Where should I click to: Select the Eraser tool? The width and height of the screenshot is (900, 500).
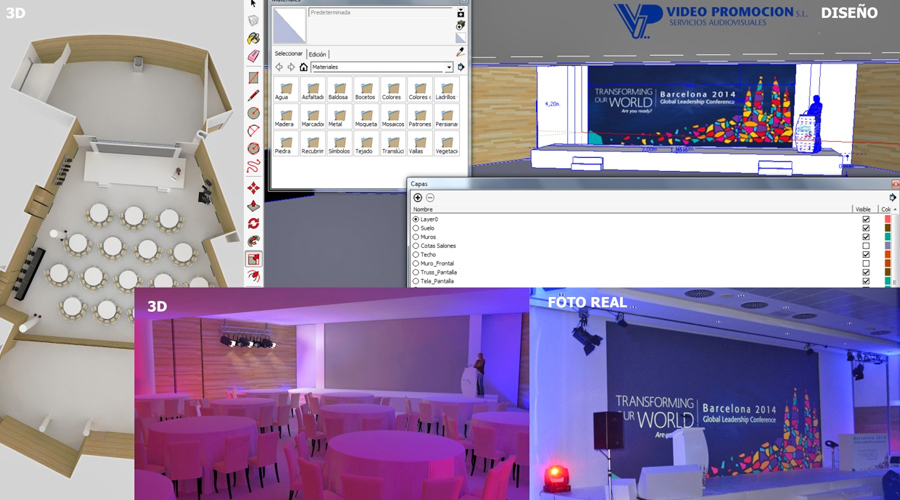[x=253, y=56]
